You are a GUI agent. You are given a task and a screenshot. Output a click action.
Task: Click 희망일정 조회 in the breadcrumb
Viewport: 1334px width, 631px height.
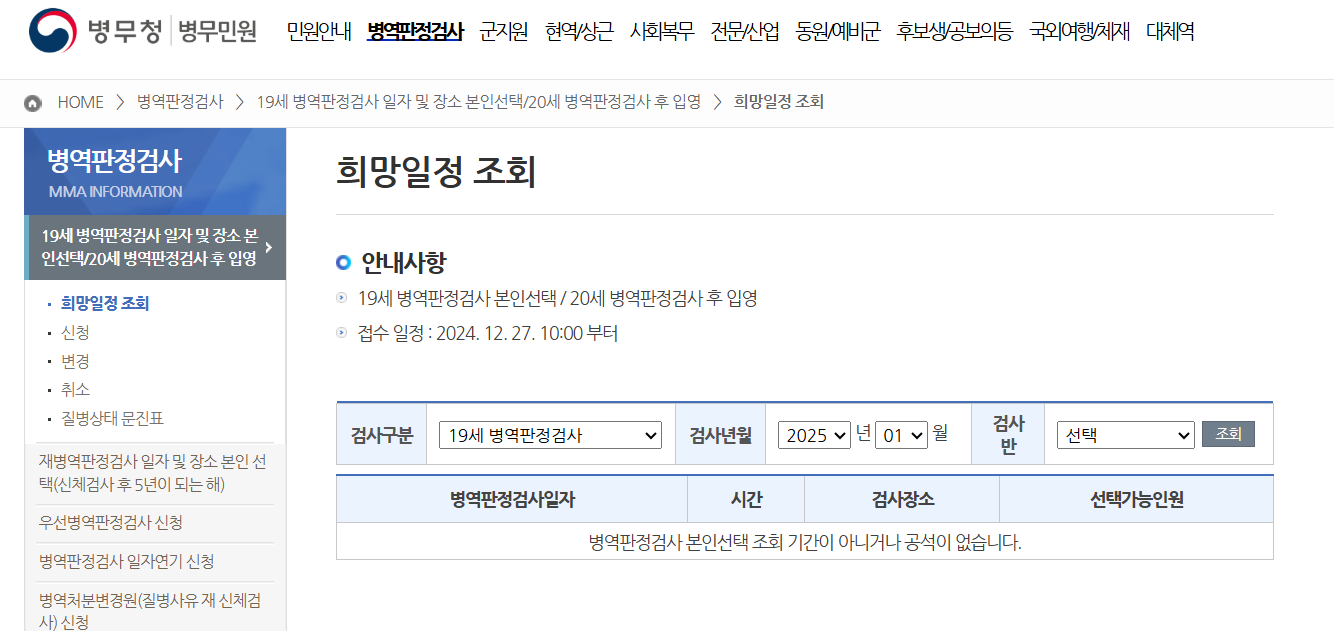coord(779,102)
